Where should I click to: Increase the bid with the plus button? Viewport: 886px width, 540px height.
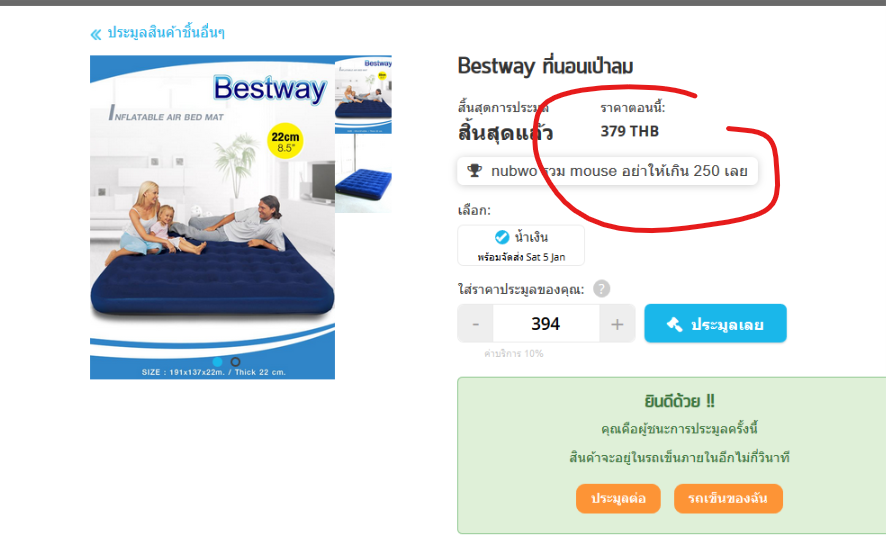617,324
